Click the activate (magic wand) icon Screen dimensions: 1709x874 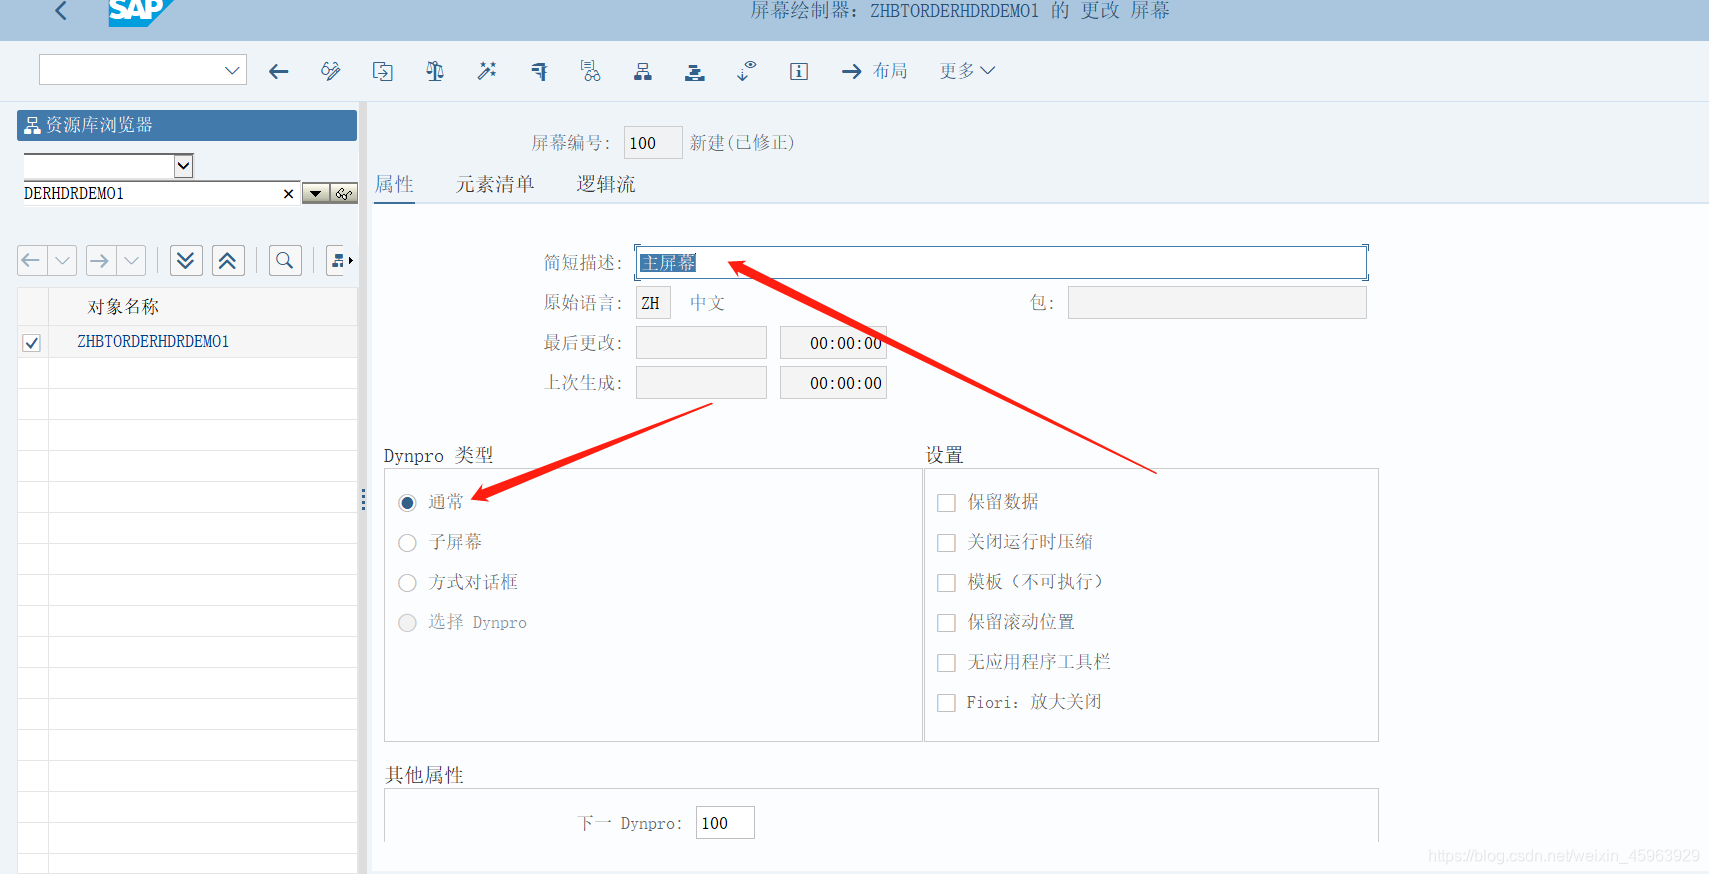click(487, 71)
